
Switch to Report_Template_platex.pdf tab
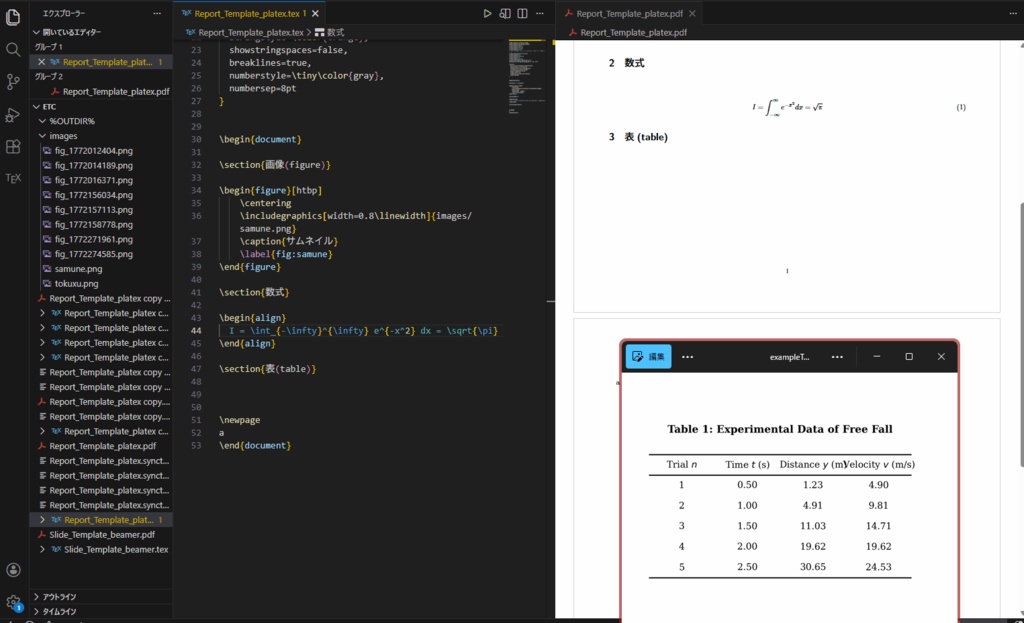[630, 13]
